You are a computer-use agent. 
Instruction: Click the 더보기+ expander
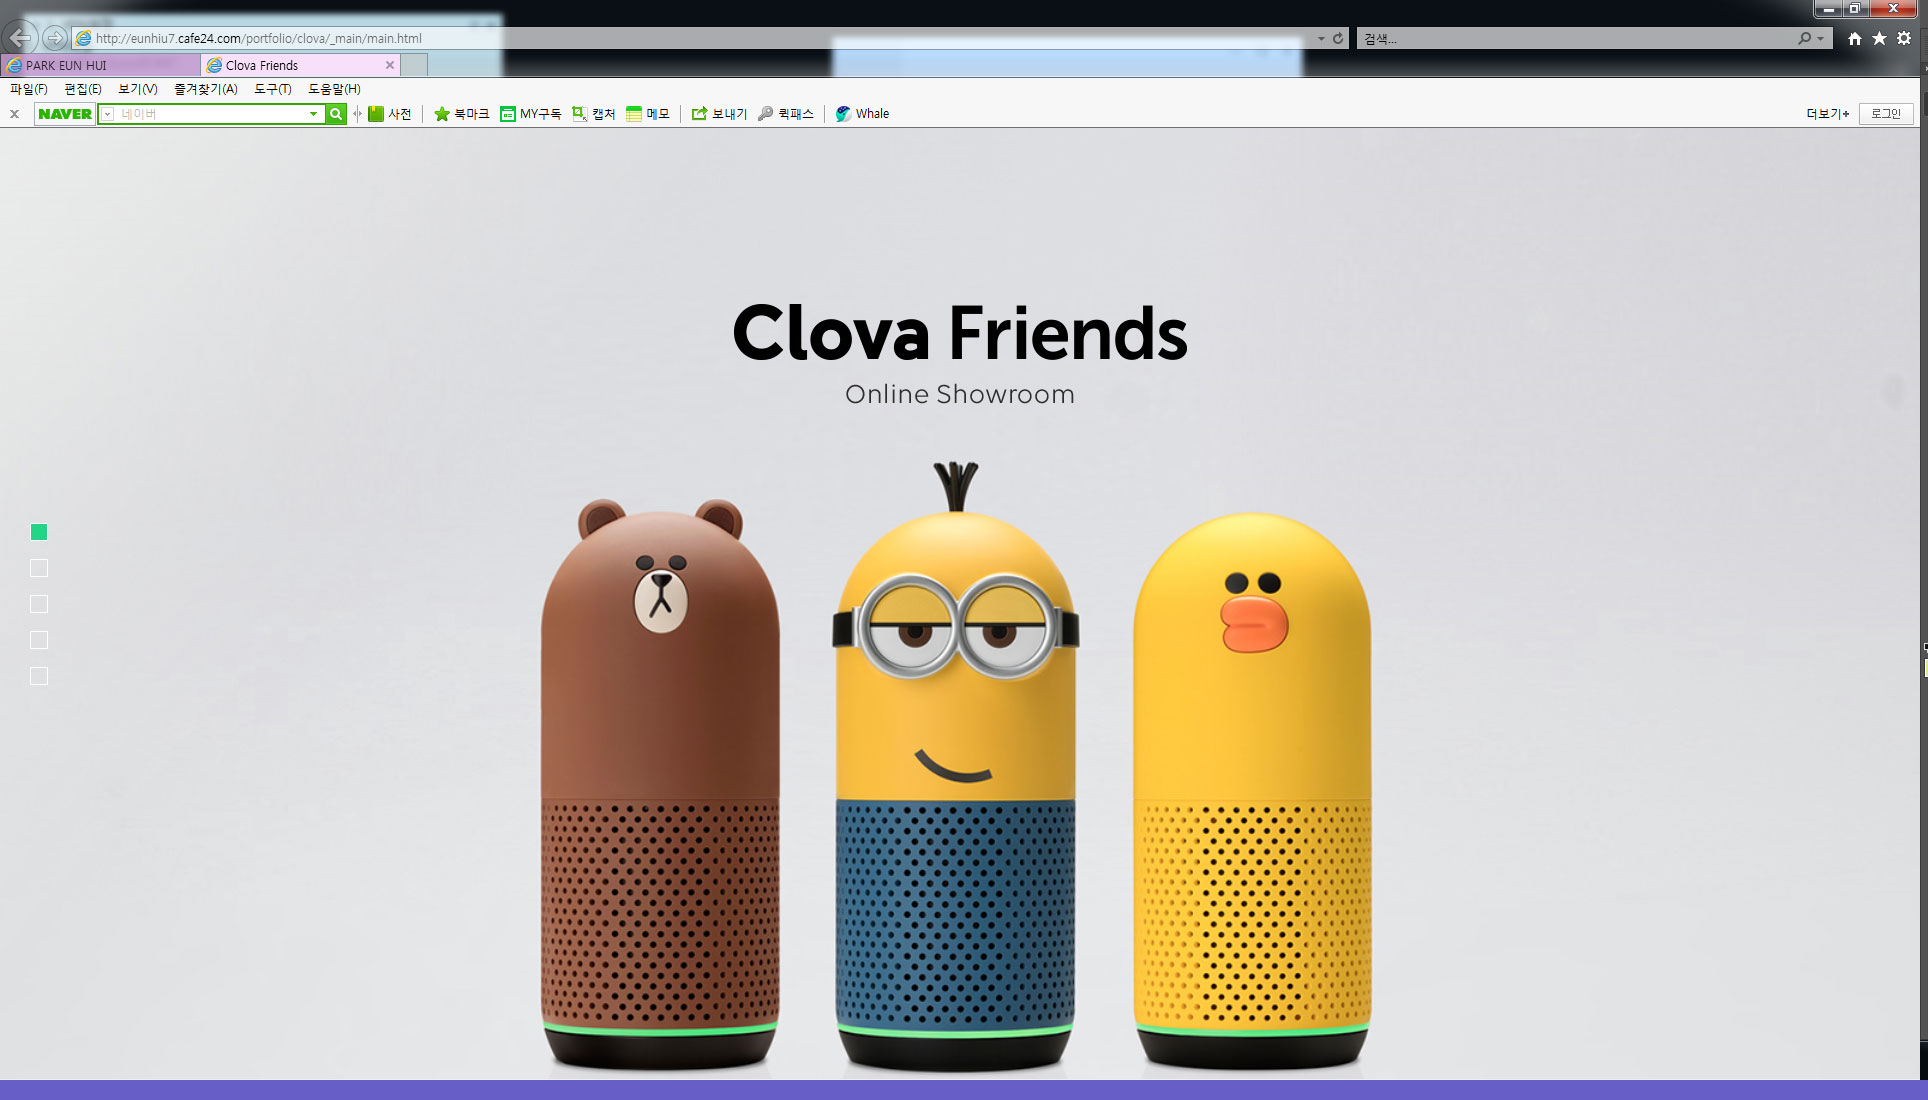[1828, 114]
